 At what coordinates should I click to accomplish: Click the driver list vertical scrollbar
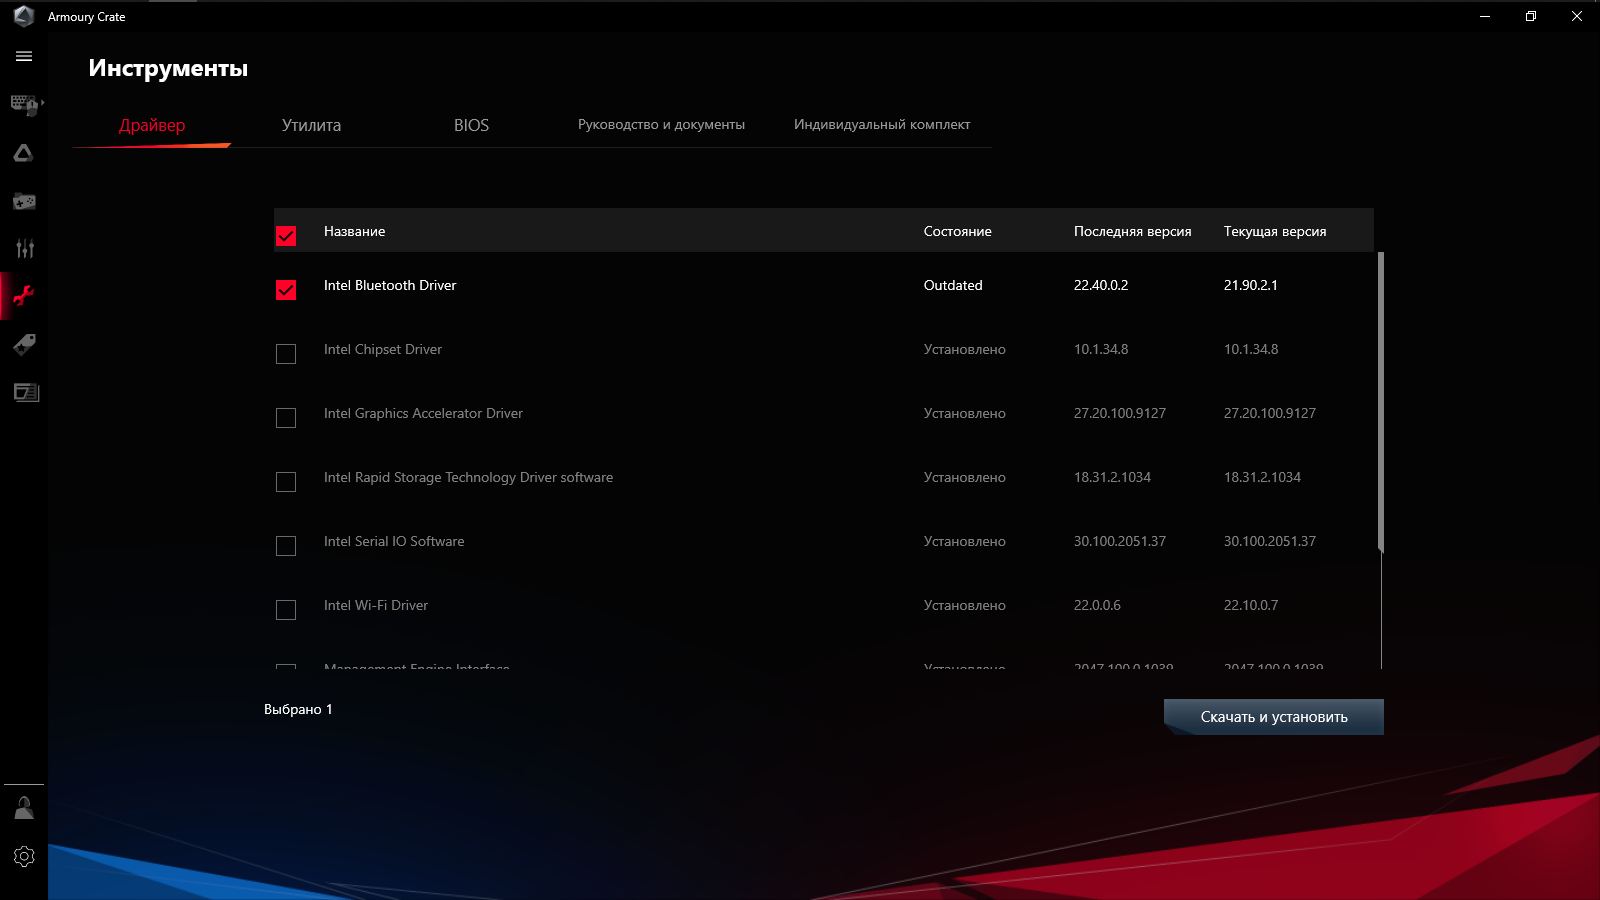point(1381,402)
